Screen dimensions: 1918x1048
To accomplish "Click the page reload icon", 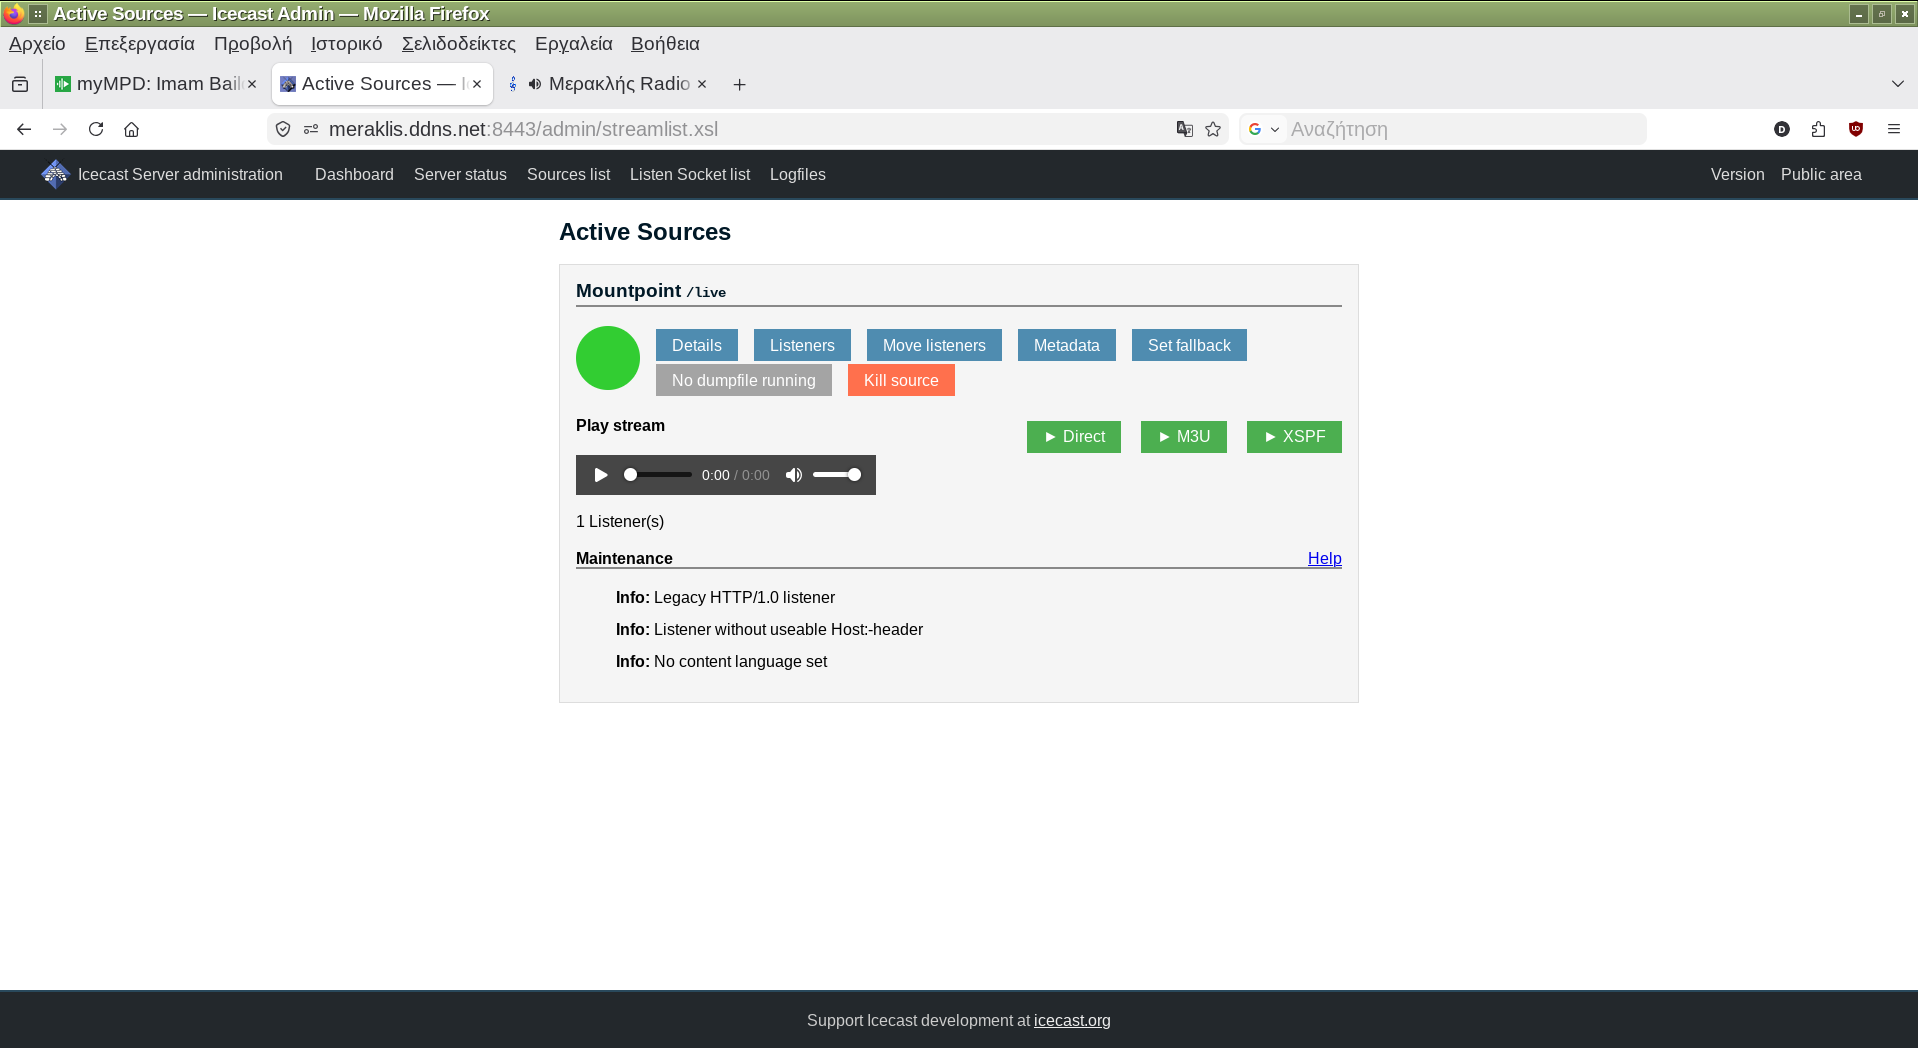I will tap(96, 129).
